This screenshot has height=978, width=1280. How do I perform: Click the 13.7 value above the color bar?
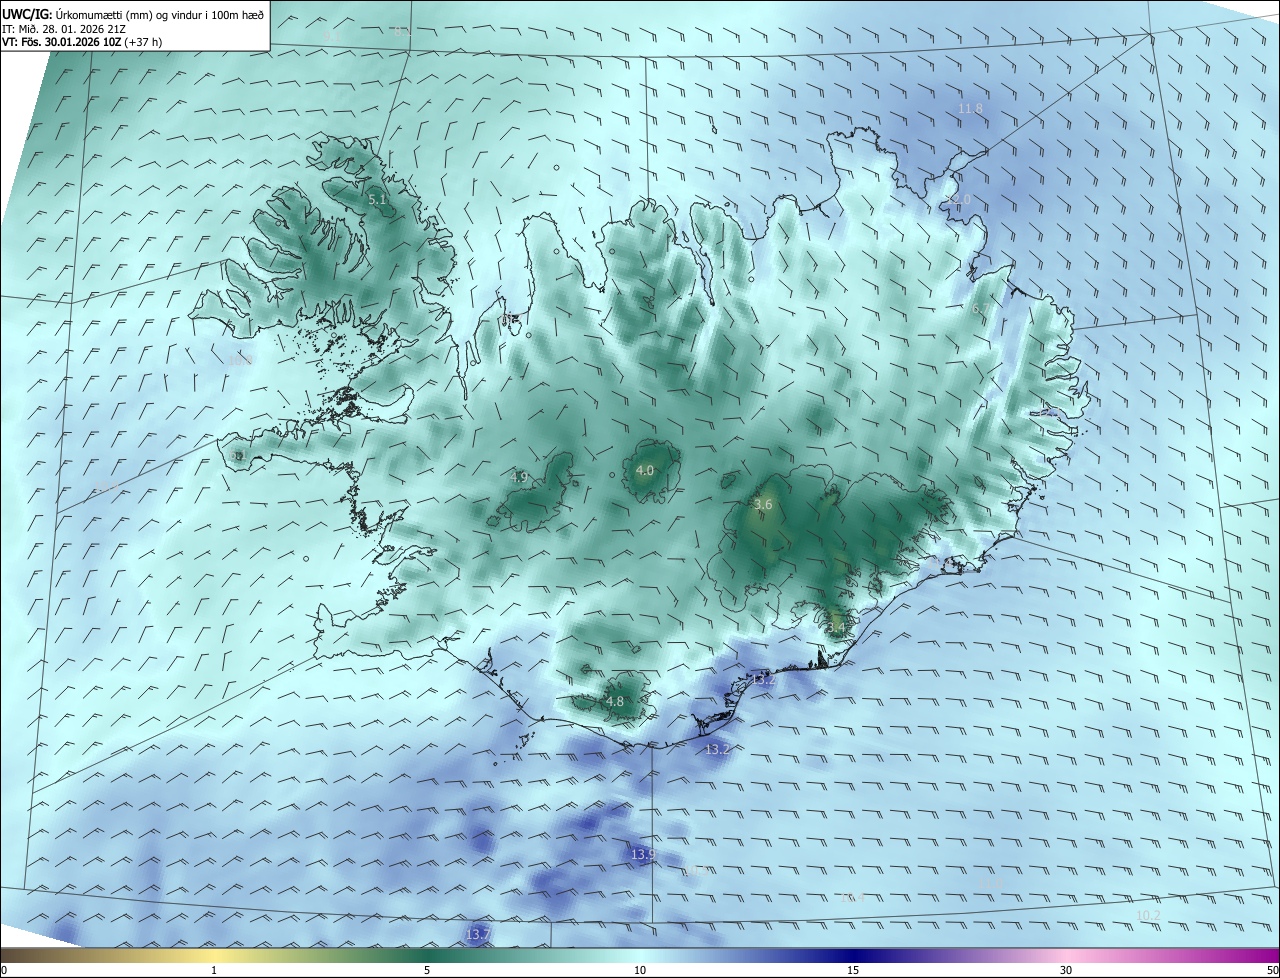478,934
